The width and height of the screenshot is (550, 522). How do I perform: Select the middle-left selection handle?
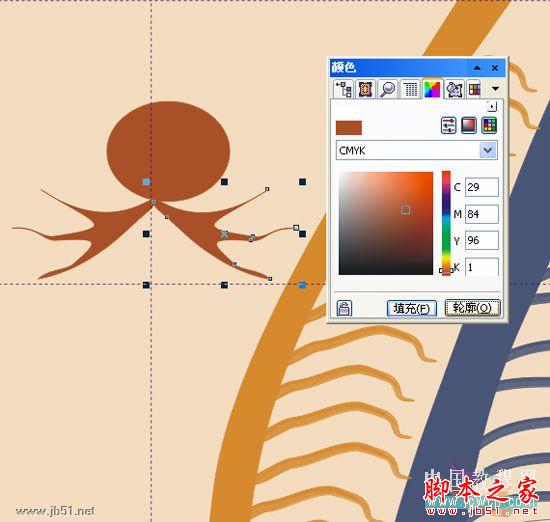(146, 234)
